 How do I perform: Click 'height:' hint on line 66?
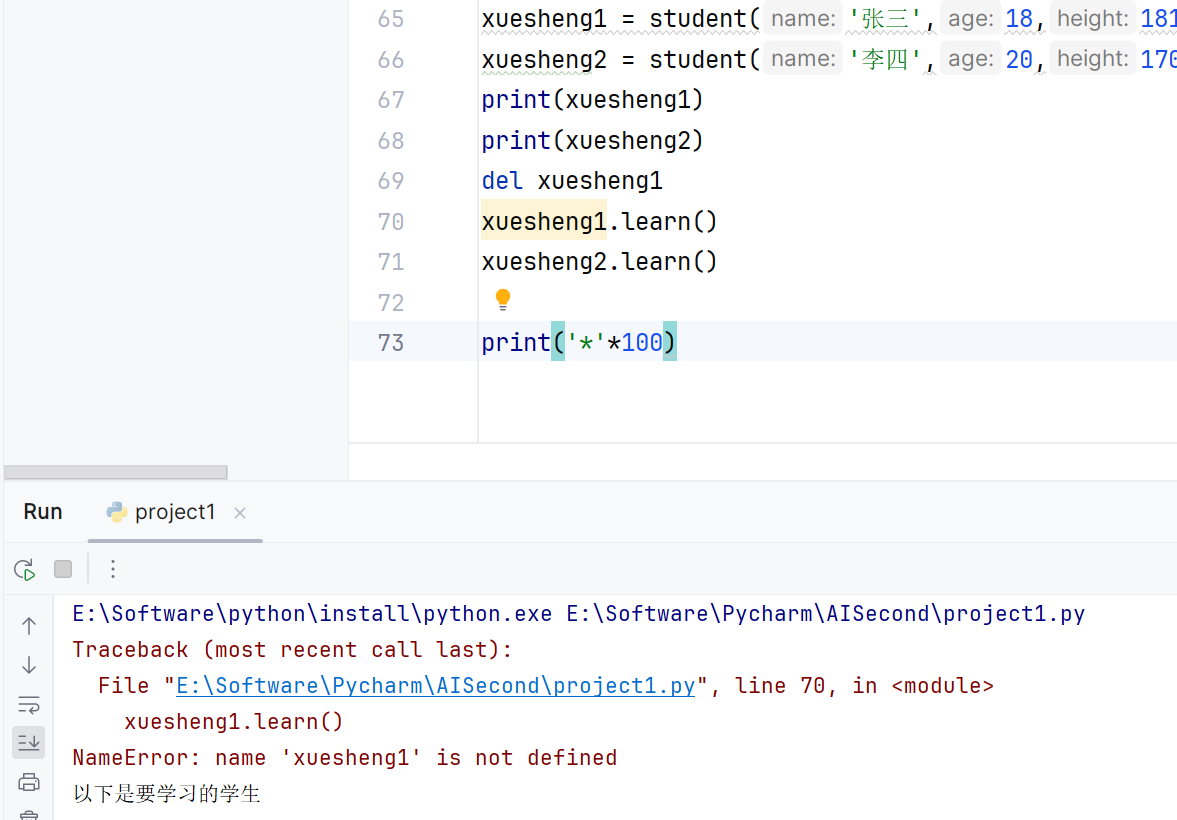(x=1093, y=59)
